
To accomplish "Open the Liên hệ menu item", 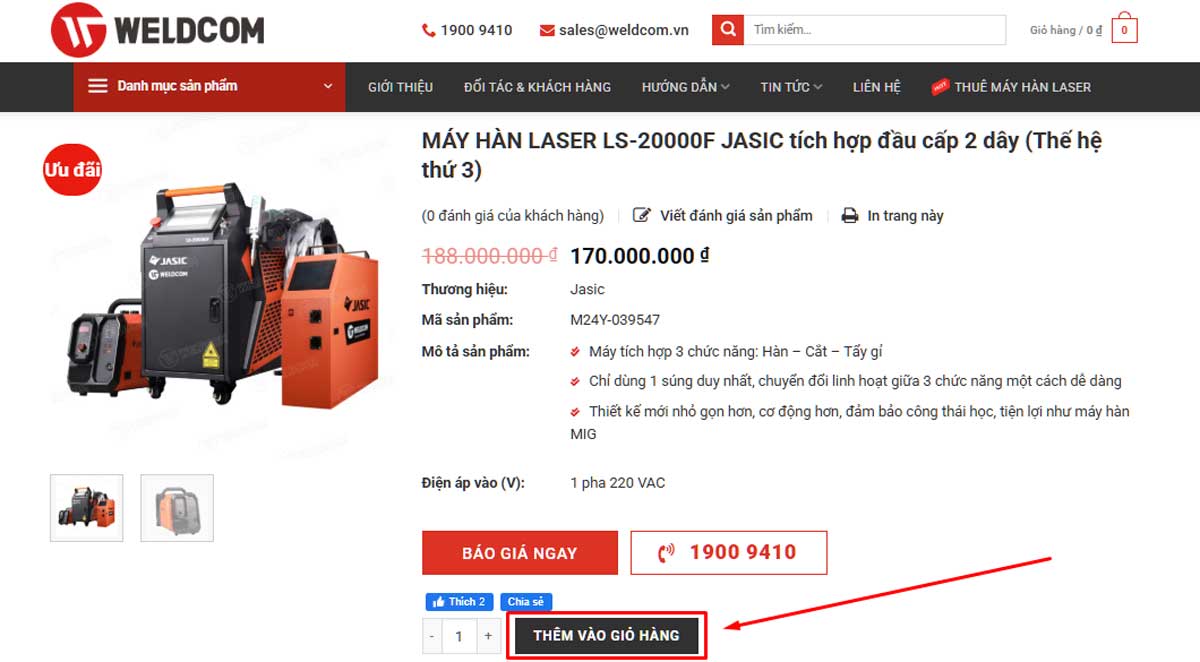I will click(877, 87).
